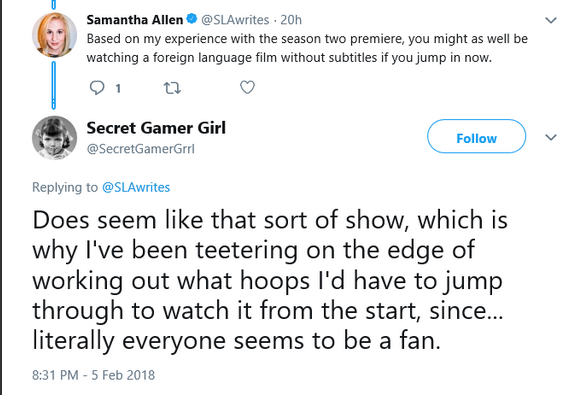This screenshot has height=395, width=586.
Task: Click the reply speech bubble icon
Action: coord(97,88)
